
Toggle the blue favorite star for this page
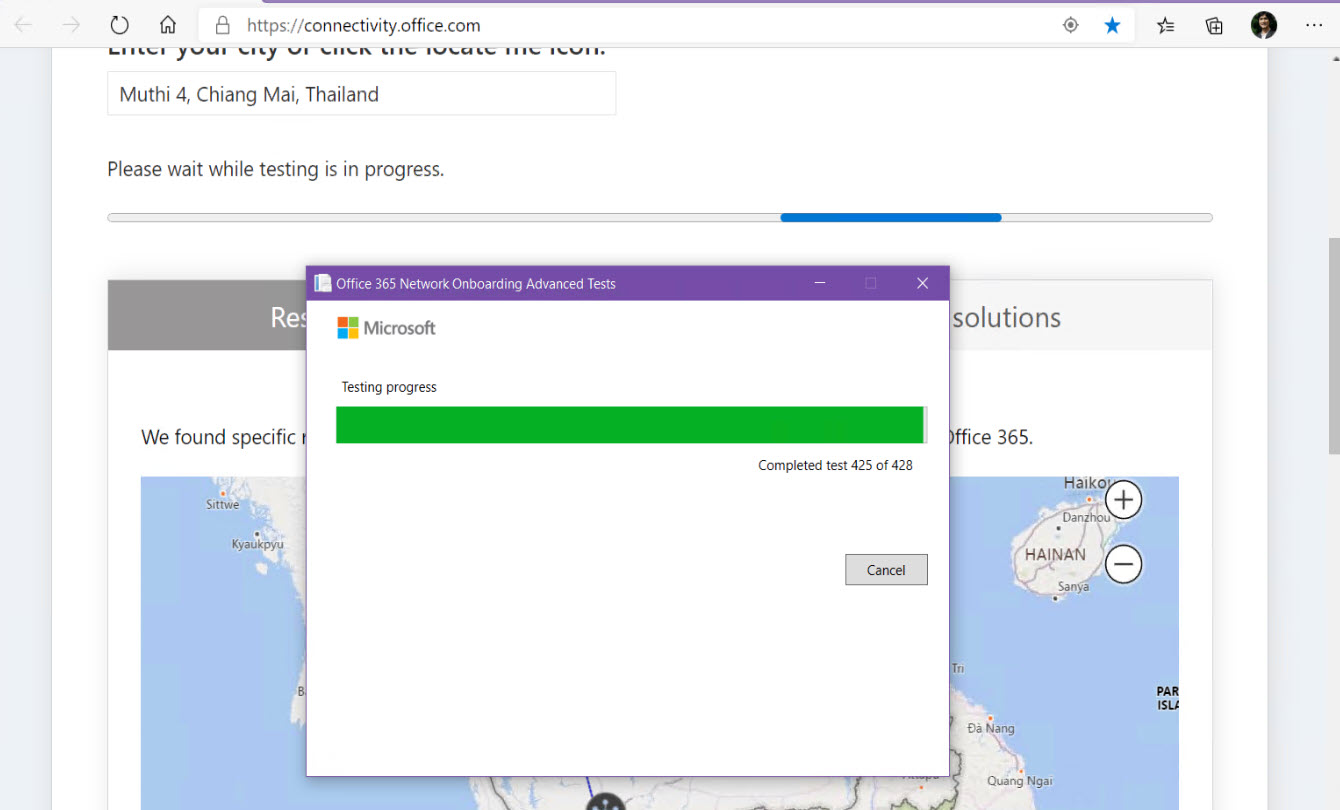pyautogui.click(x=1112, y=26)
